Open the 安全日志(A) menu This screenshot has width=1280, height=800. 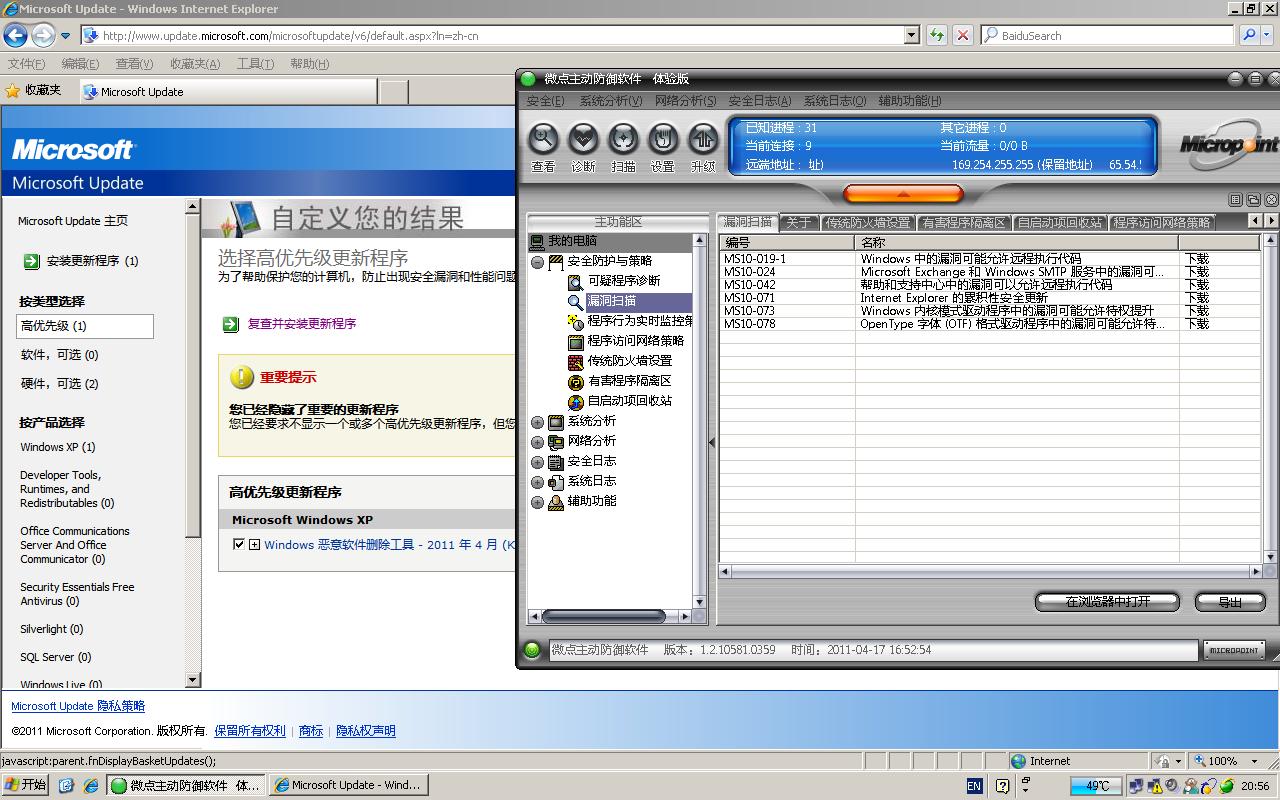point(759,101)
